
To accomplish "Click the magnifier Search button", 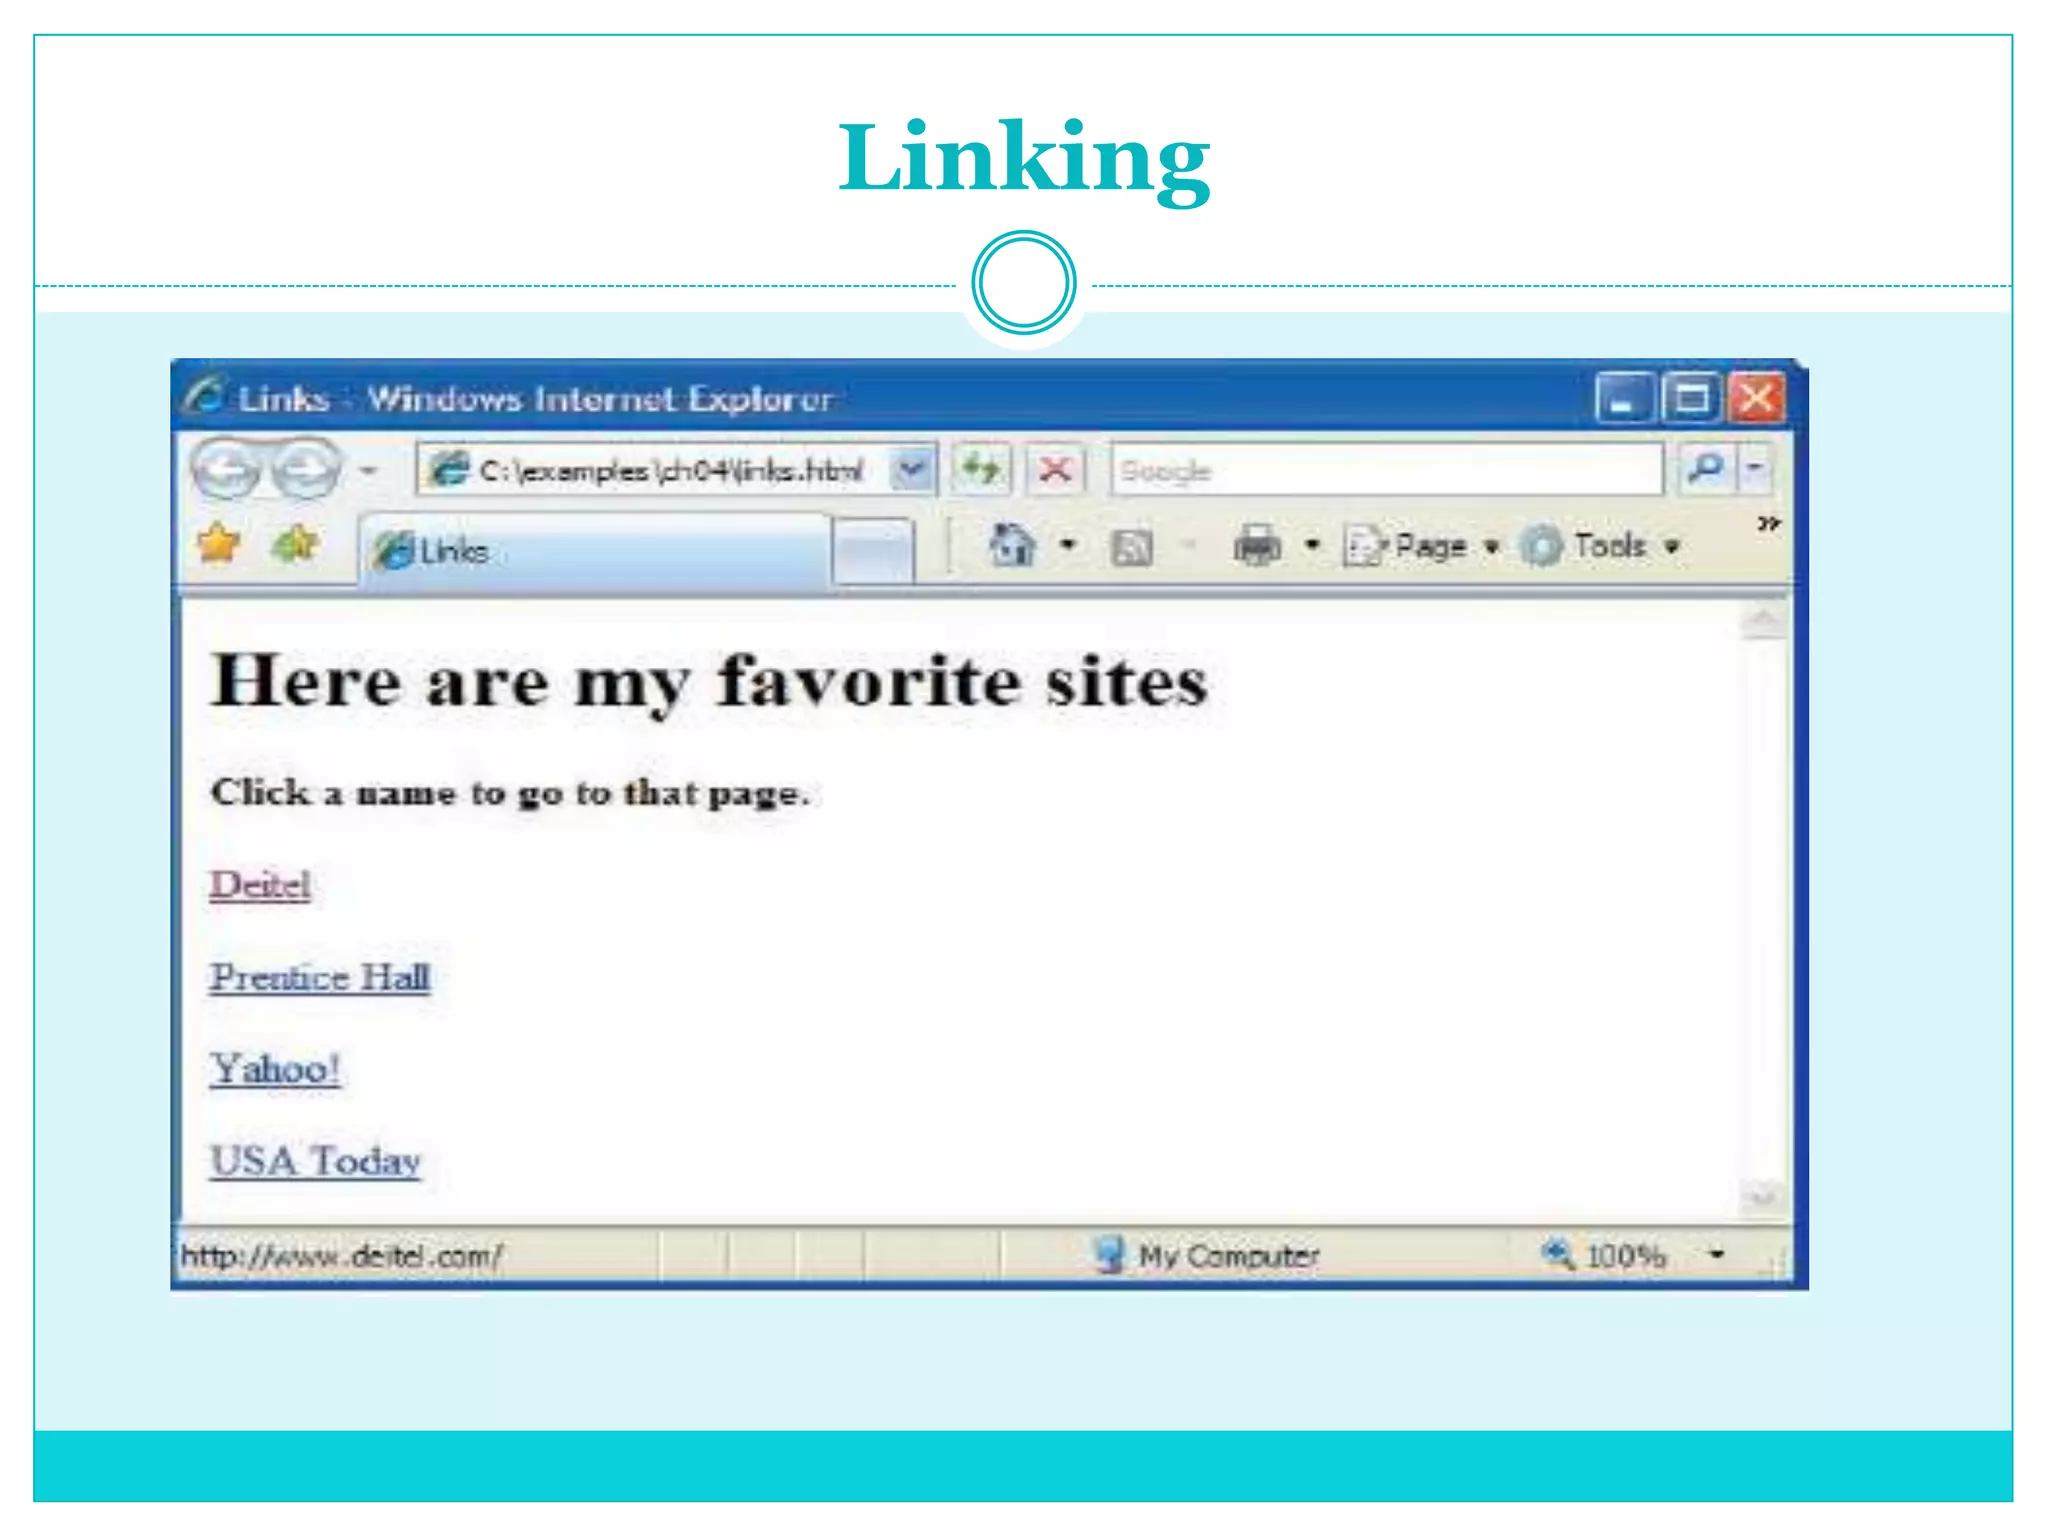I will [1706, 467].
